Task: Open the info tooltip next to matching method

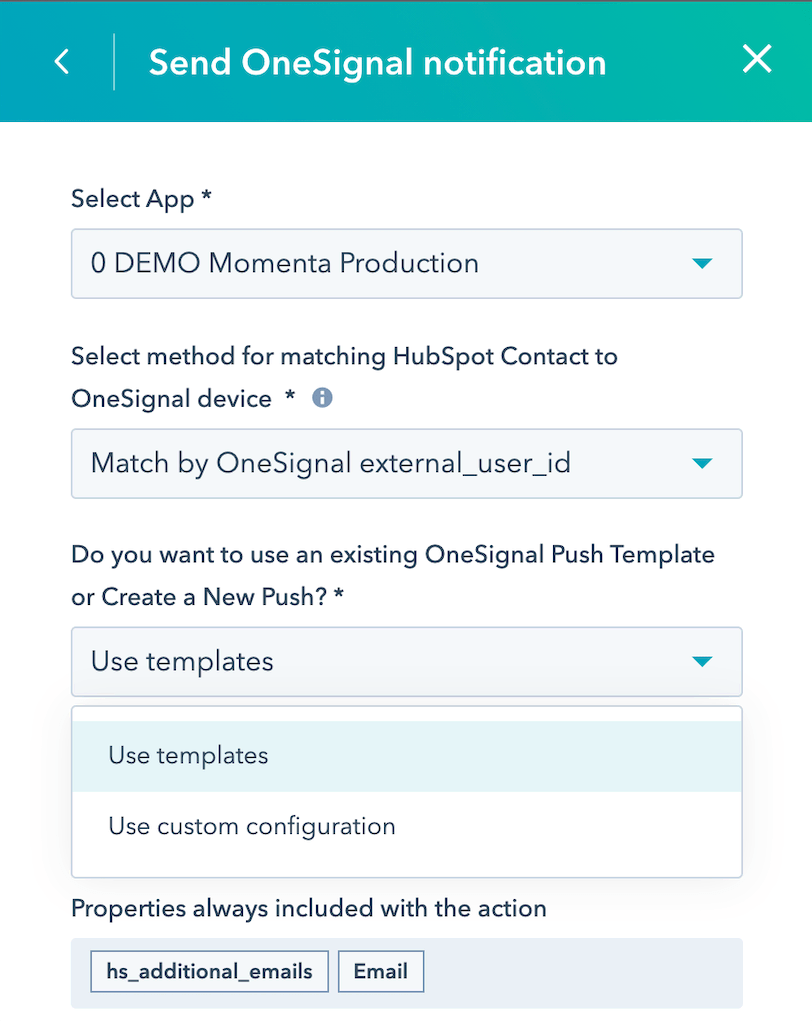Action: (x=321, y=397)
